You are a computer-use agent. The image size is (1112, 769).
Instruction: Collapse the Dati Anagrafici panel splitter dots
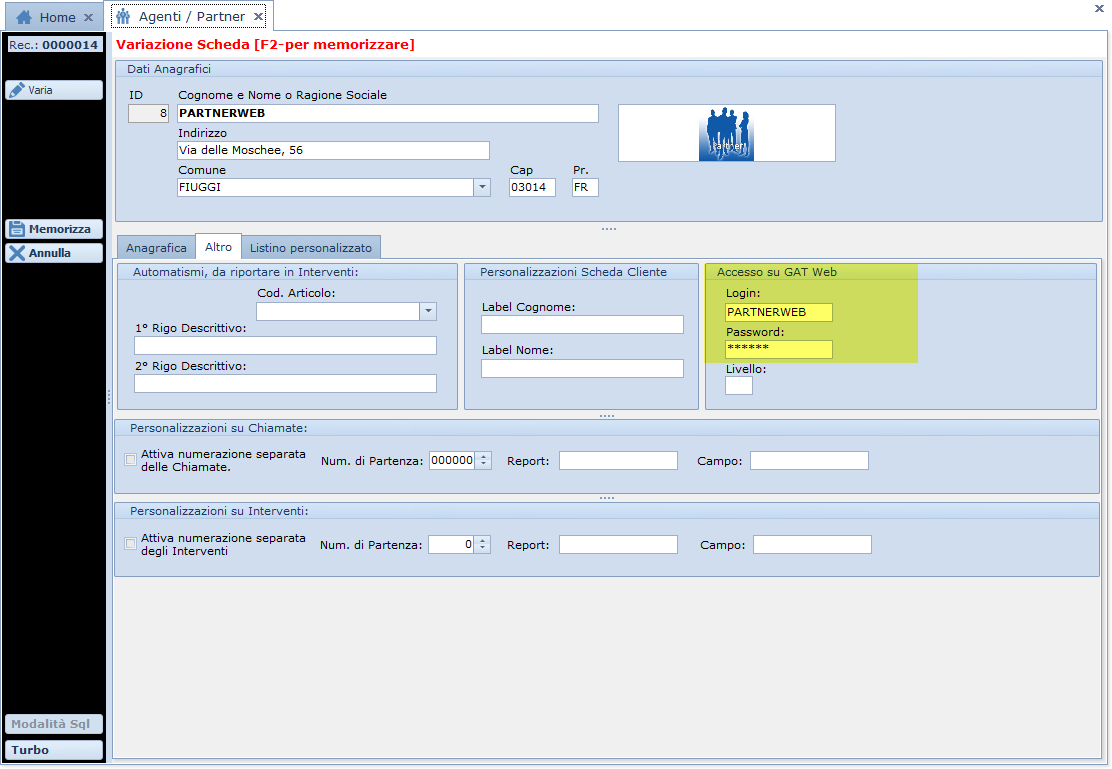(x=608, y=229)
